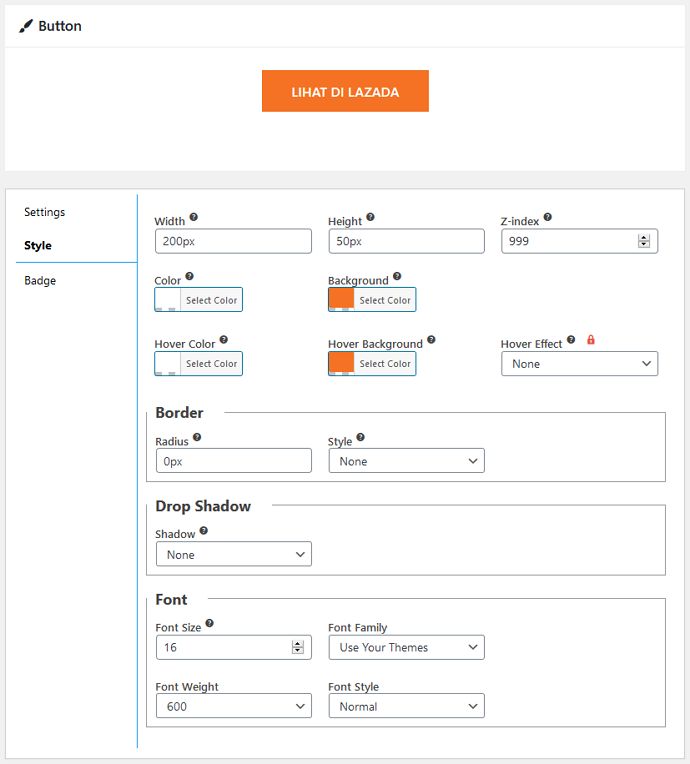The width and height of the screenshot is (690, 764).
Task: Open the Font Family dropdown
Action: [406, 647]
